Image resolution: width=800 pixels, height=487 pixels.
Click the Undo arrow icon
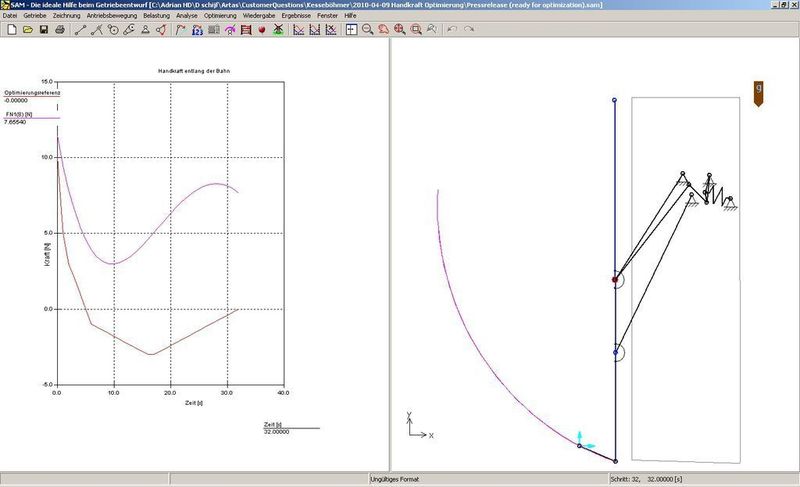[x=452, y=30]
